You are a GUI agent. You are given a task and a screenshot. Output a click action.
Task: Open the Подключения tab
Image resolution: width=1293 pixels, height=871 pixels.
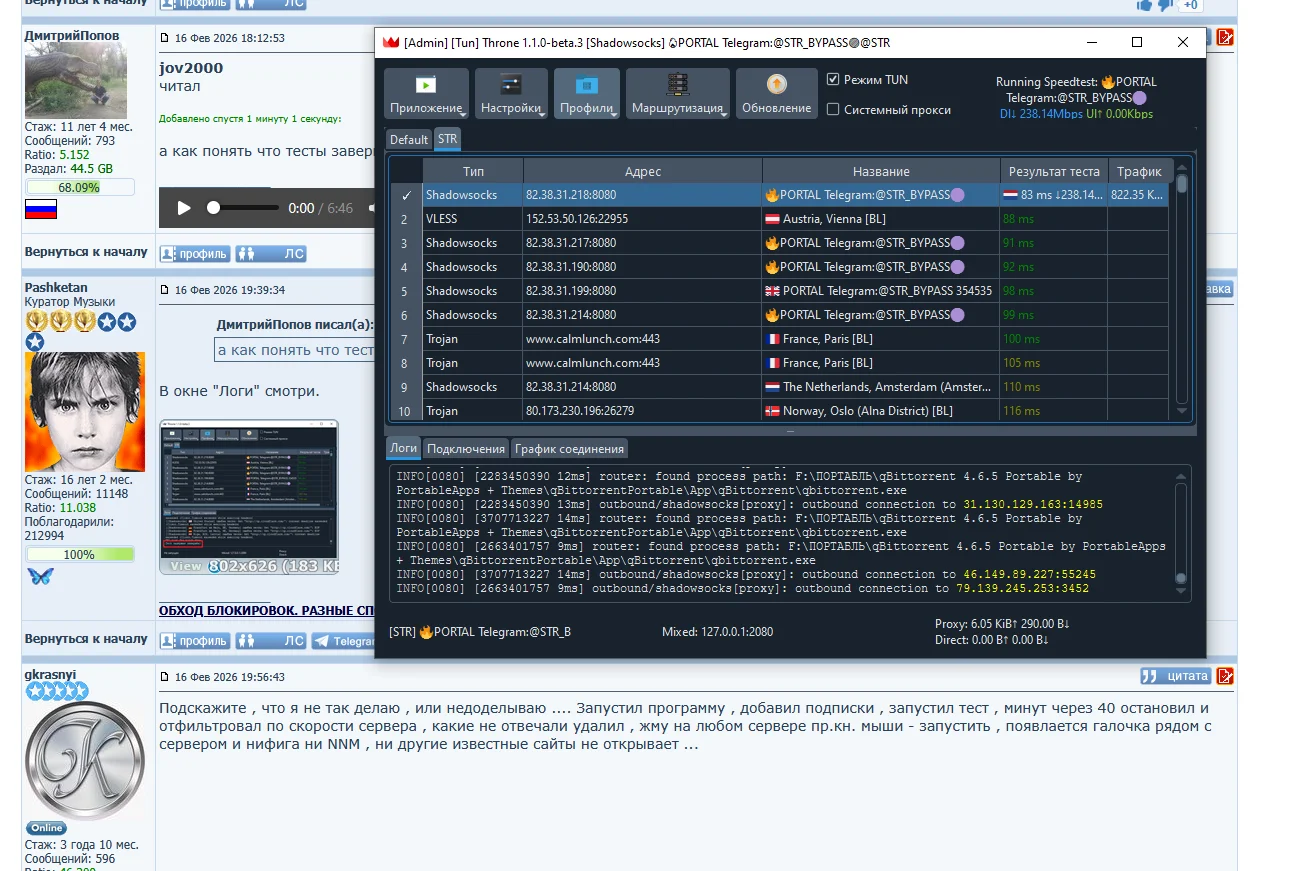(466, 449)
